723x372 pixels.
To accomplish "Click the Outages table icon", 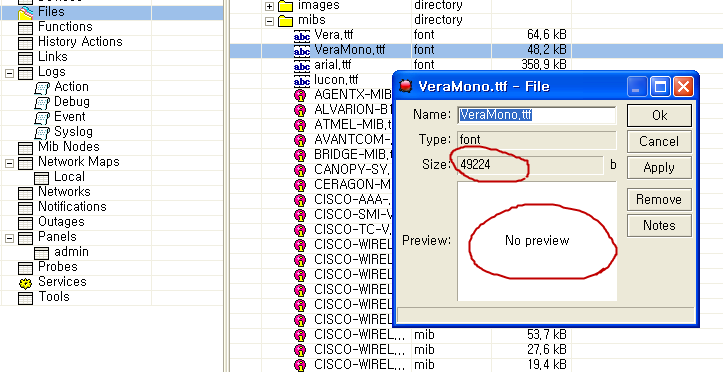I will (25, 223).
